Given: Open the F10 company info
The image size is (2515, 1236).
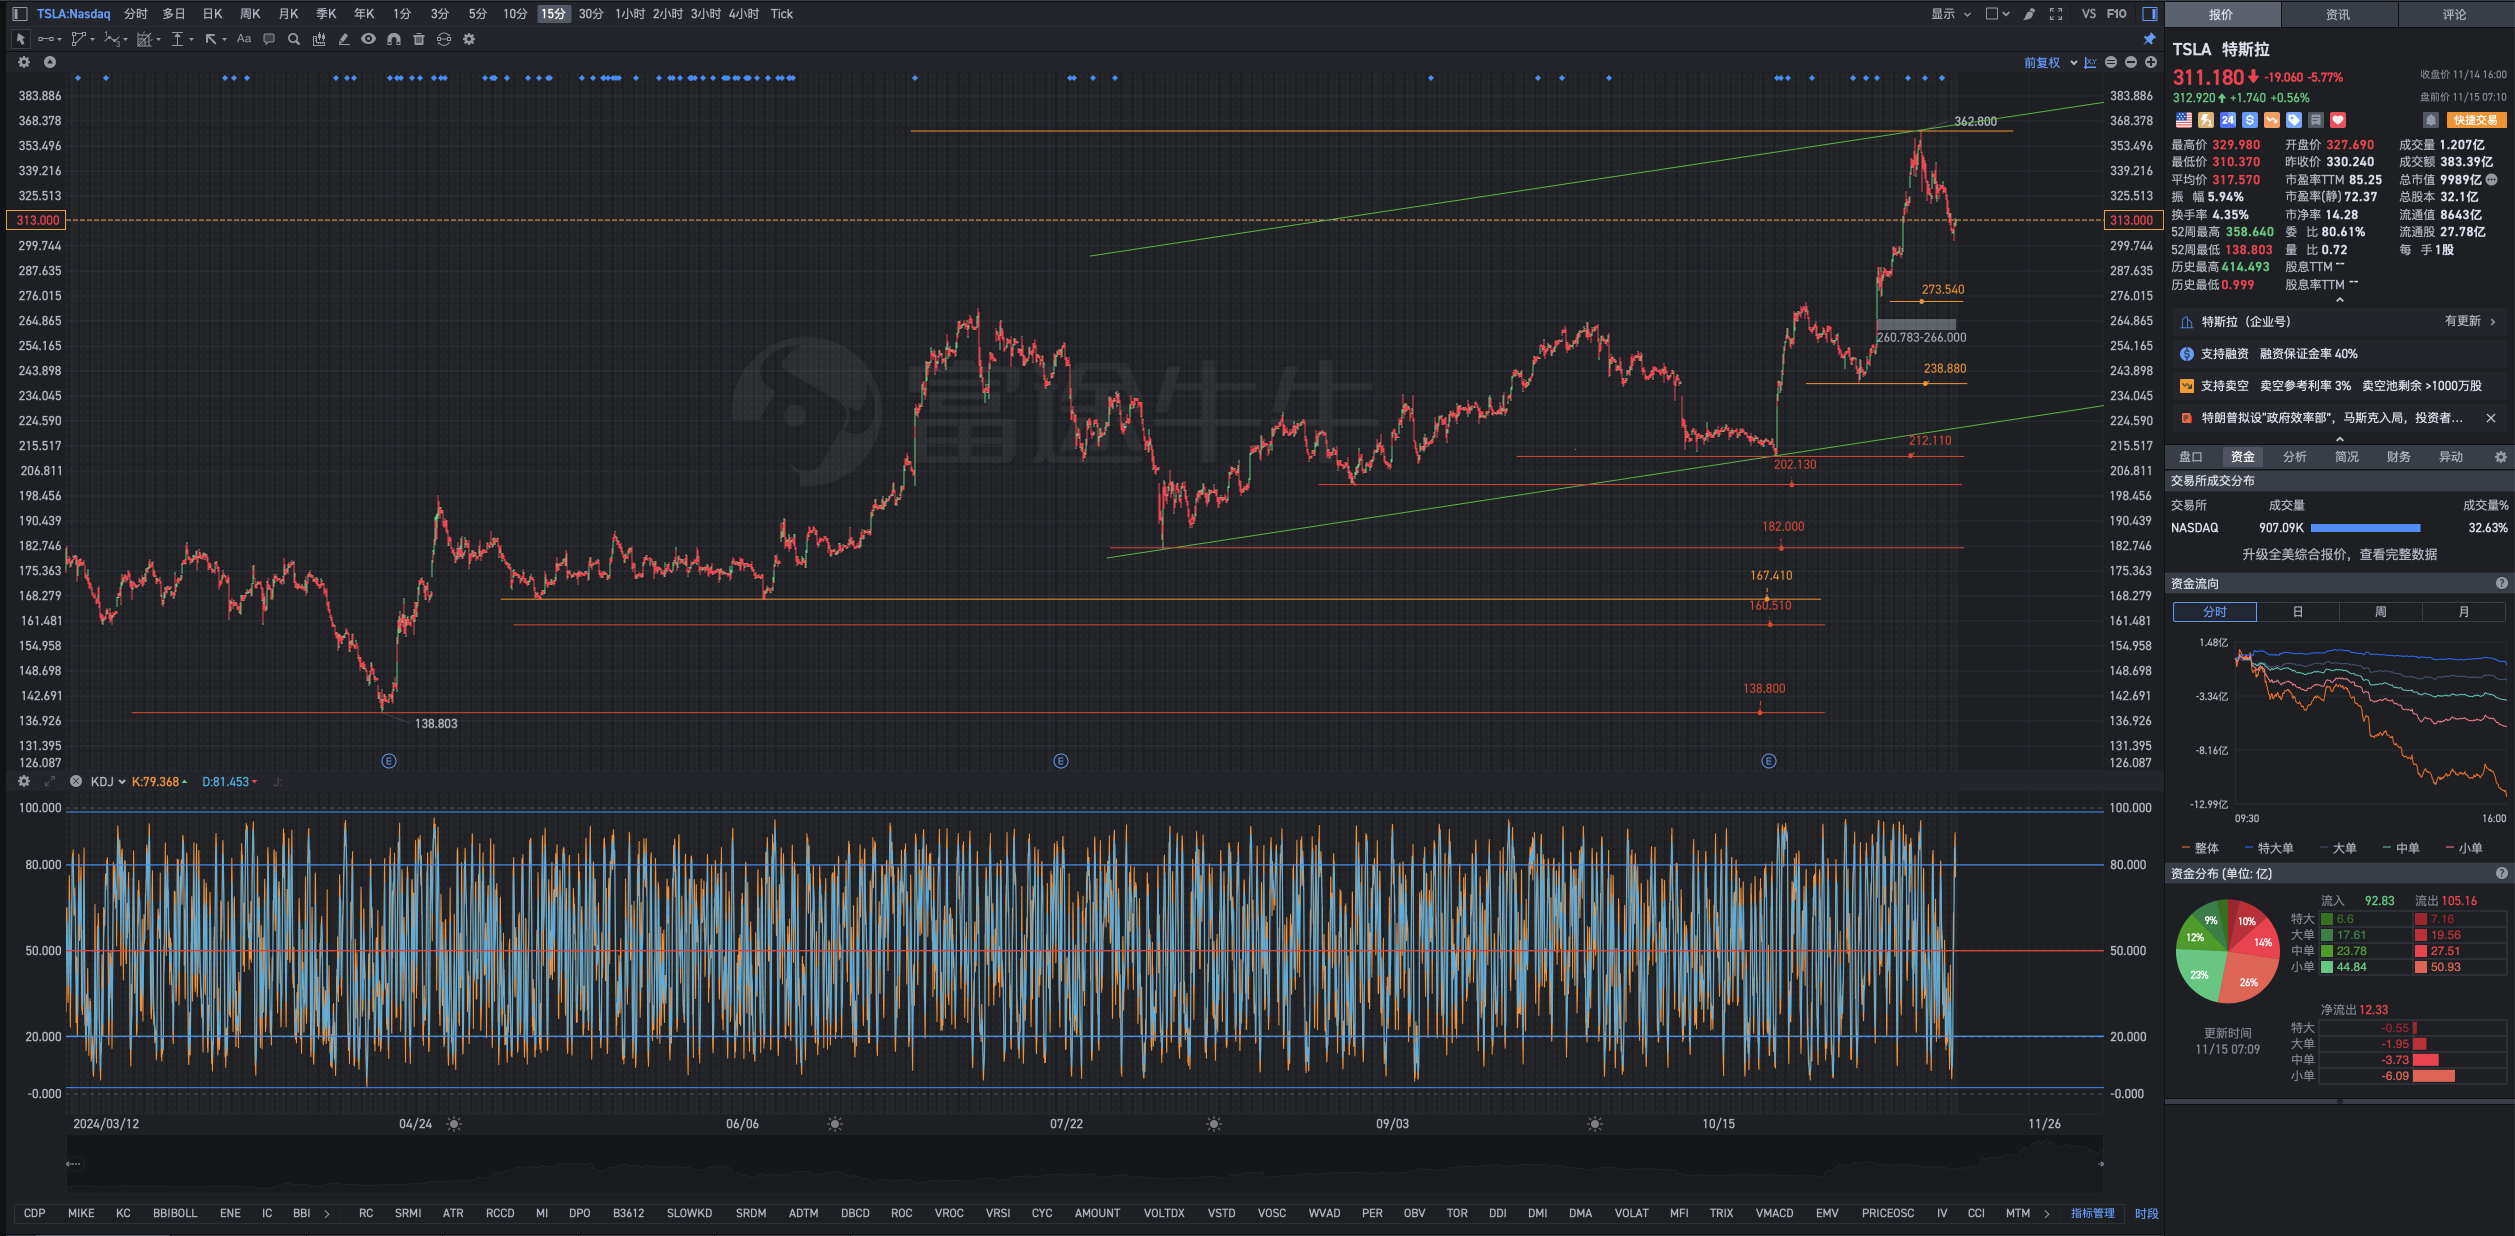Looking at the screenshot, I should click(x=2116, y=14).
